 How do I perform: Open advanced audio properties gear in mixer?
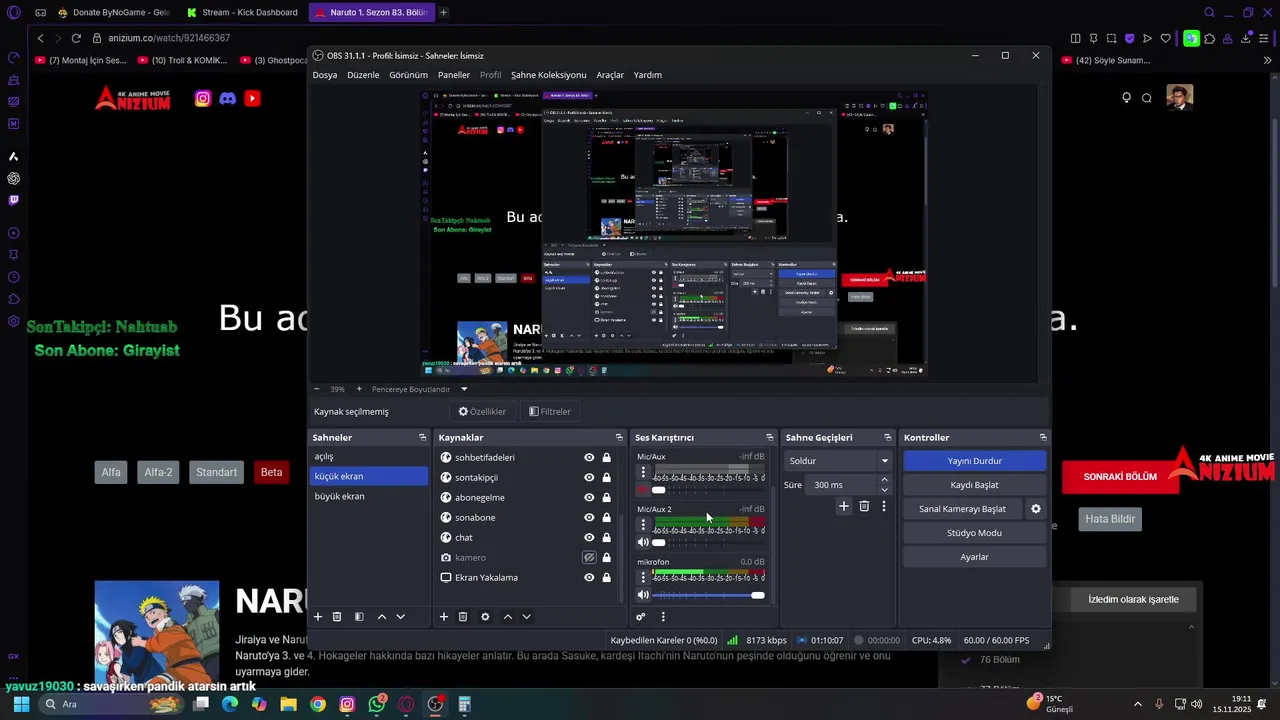click(x=641, y=617)
